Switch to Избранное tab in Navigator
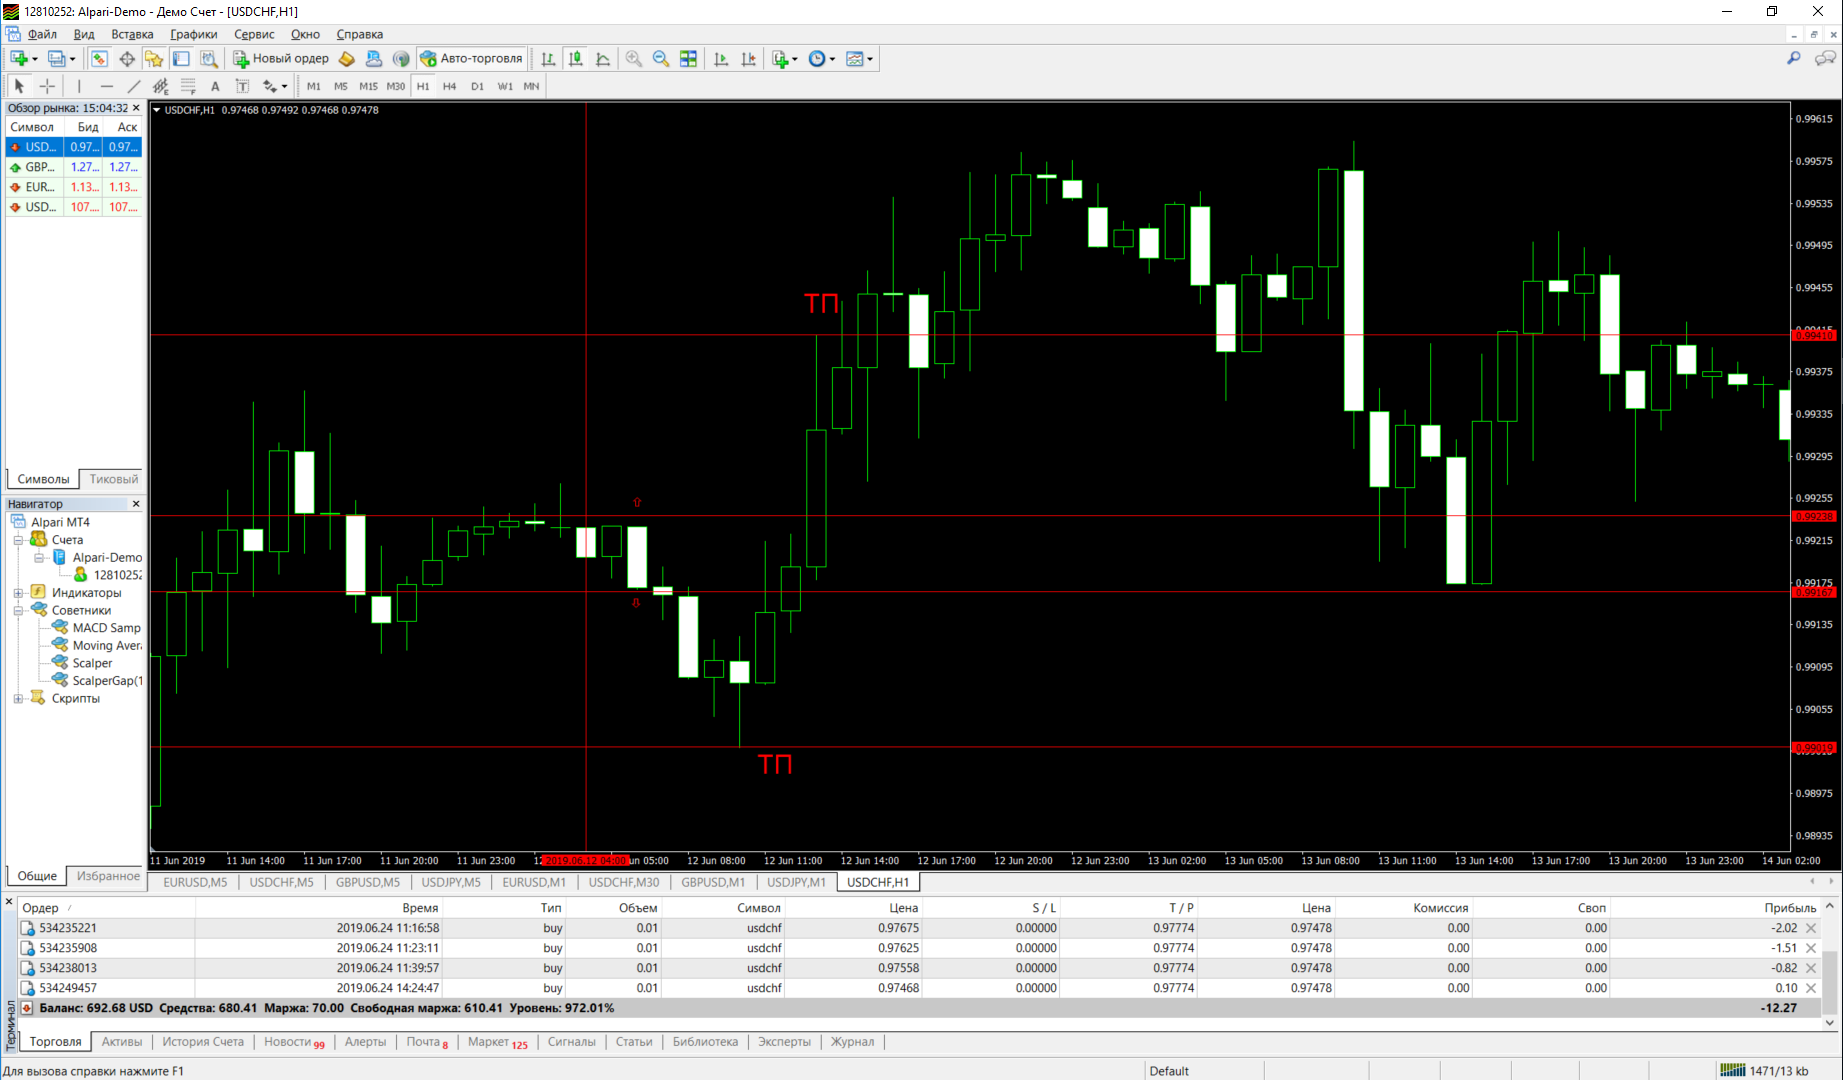 pos(108,876)
